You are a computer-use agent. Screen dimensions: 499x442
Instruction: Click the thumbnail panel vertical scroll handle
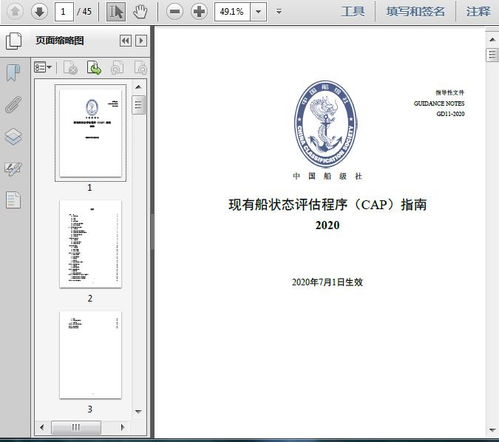click(x=138, y=105)
